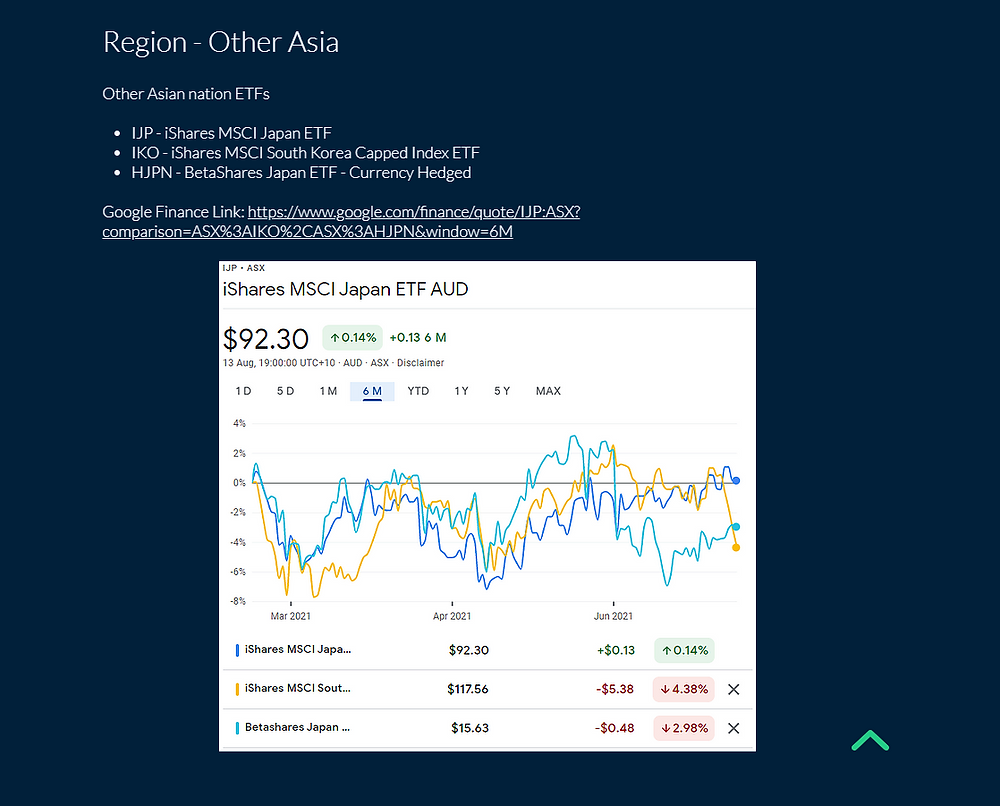Select the 1 D chart range tab
1000x806 pixels.
243,391
